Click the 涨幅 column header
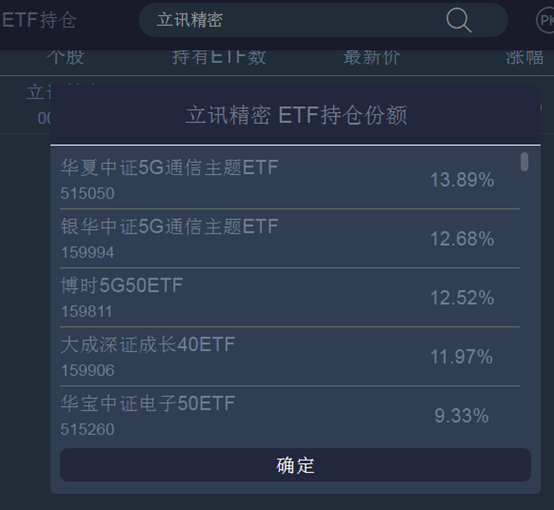 [x=524, y=57]
